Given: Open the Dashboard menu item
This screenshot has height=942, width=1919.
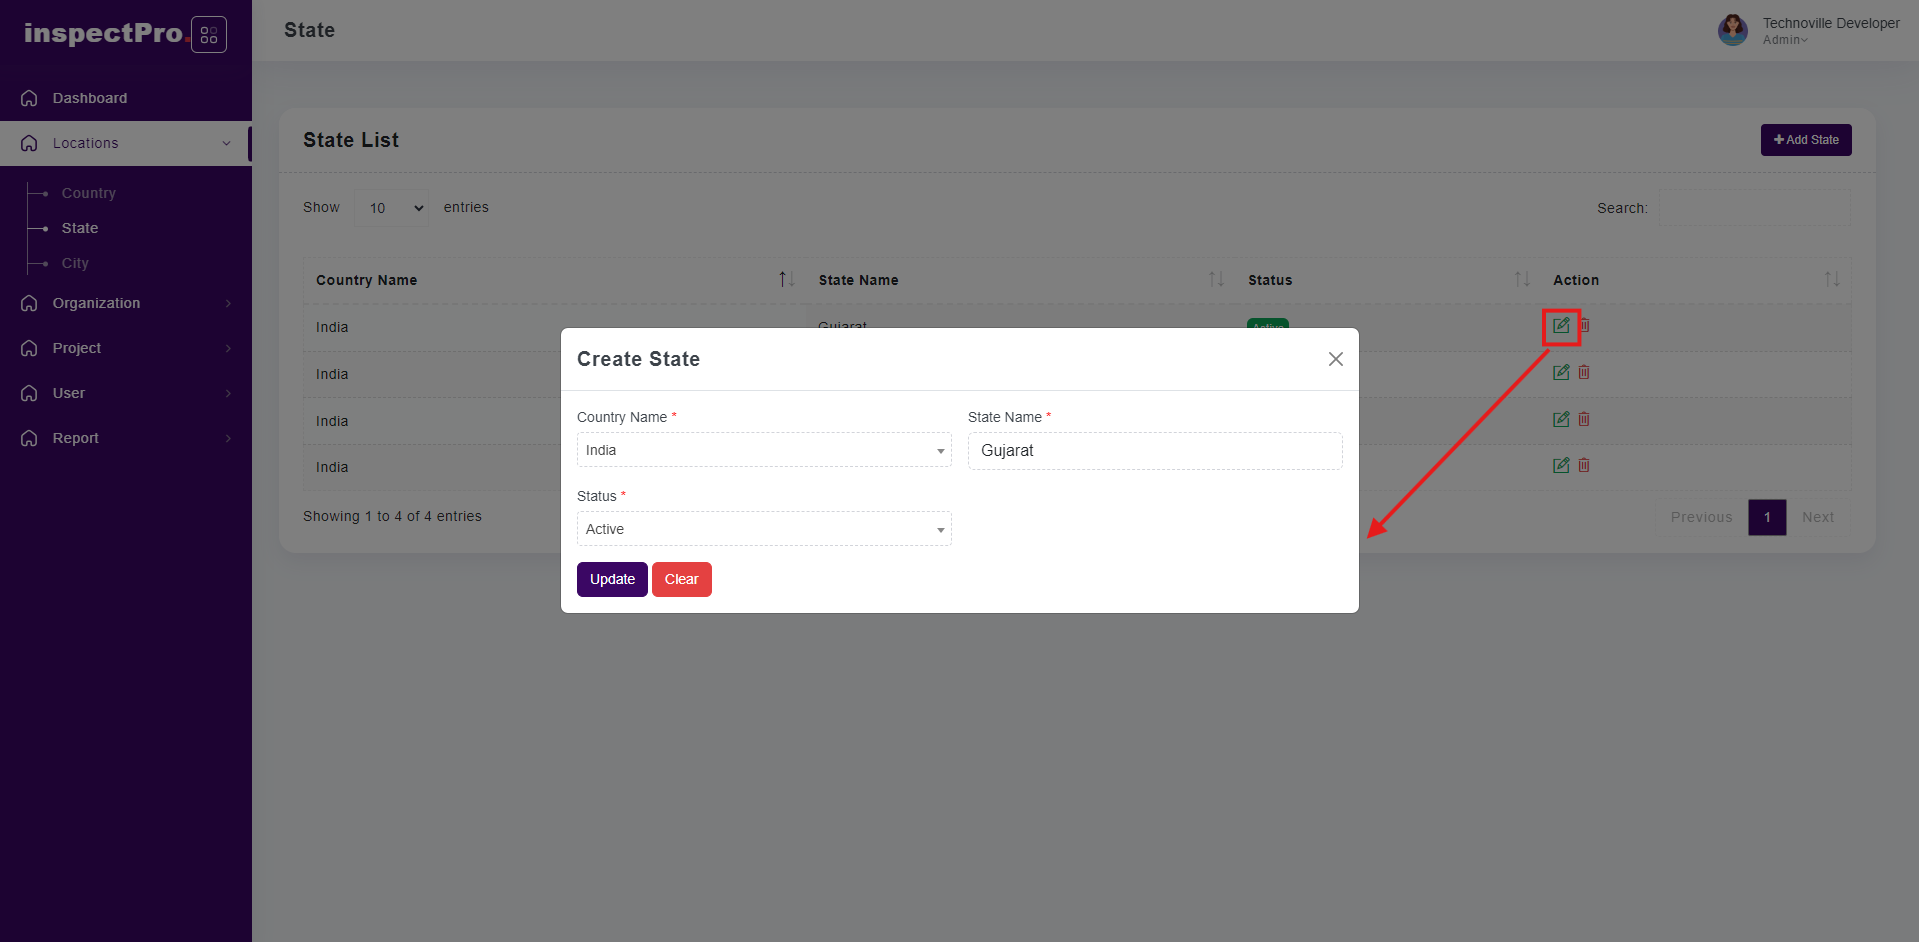Looking at the screenshot, I should pyautogui.click(x=90, y=98).
